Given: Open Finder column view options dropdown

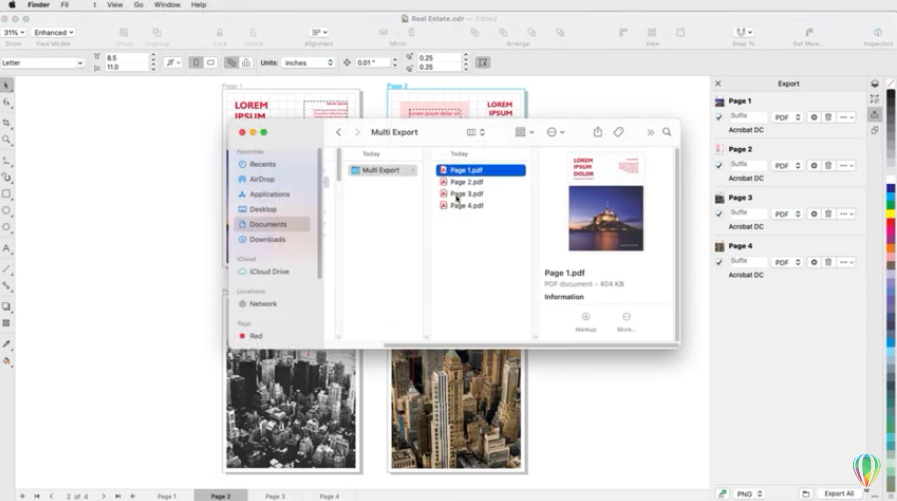Looking at the screenshot, I should [x=476, y=132].
